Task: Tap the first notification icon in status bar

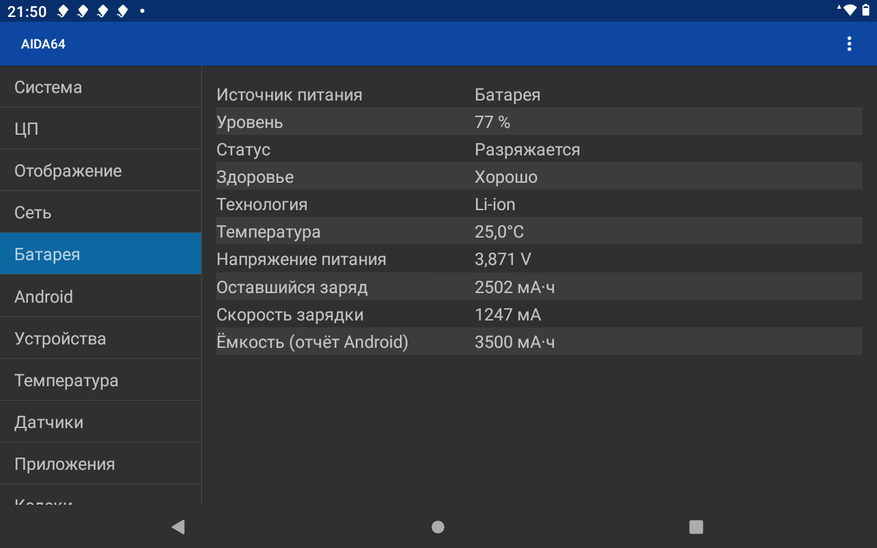Action: coord(63,11)
